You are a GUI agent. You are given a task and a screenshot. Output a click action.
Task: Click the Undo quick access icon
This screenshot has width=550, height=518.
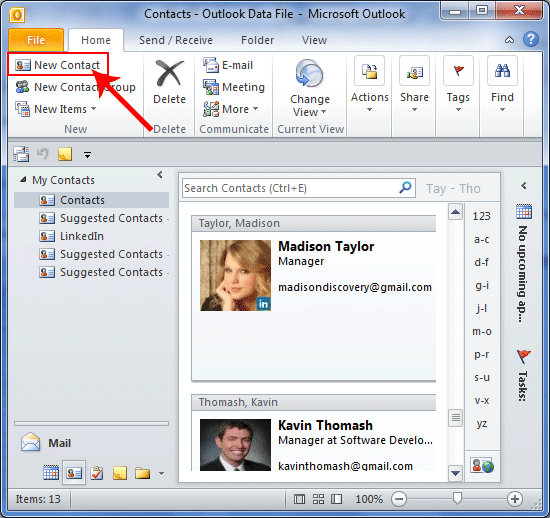(43, 154)
